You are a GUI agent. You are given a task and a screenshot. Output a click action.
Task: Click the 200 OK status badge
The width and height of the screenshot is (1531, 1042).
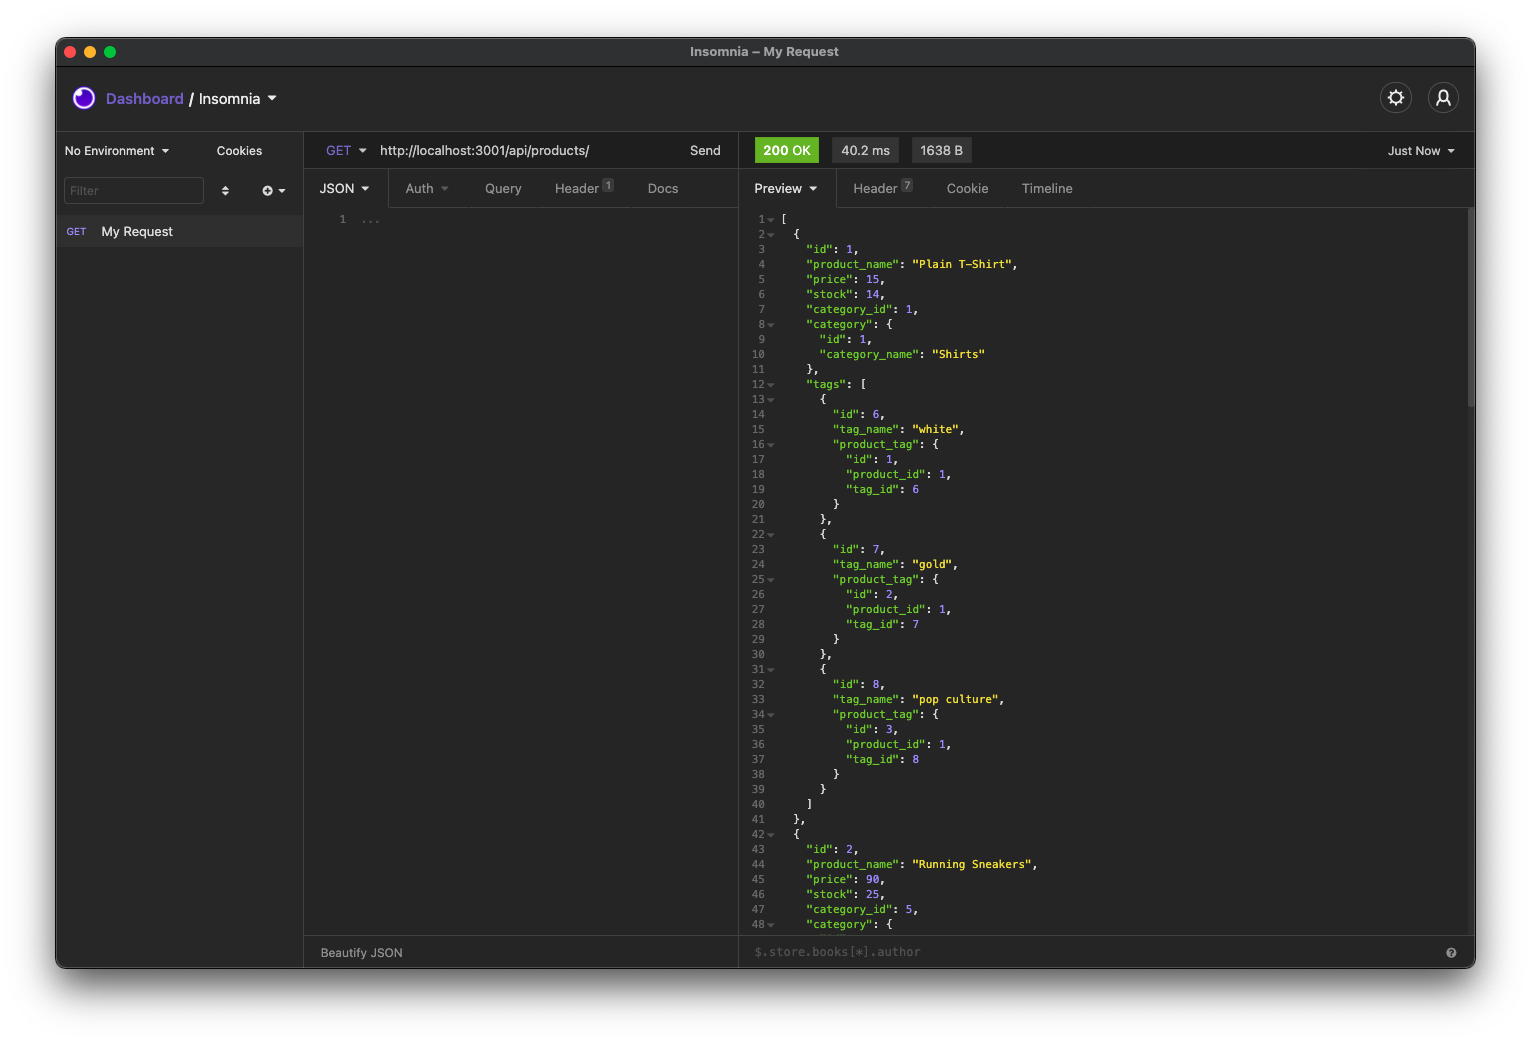(787, 150)
